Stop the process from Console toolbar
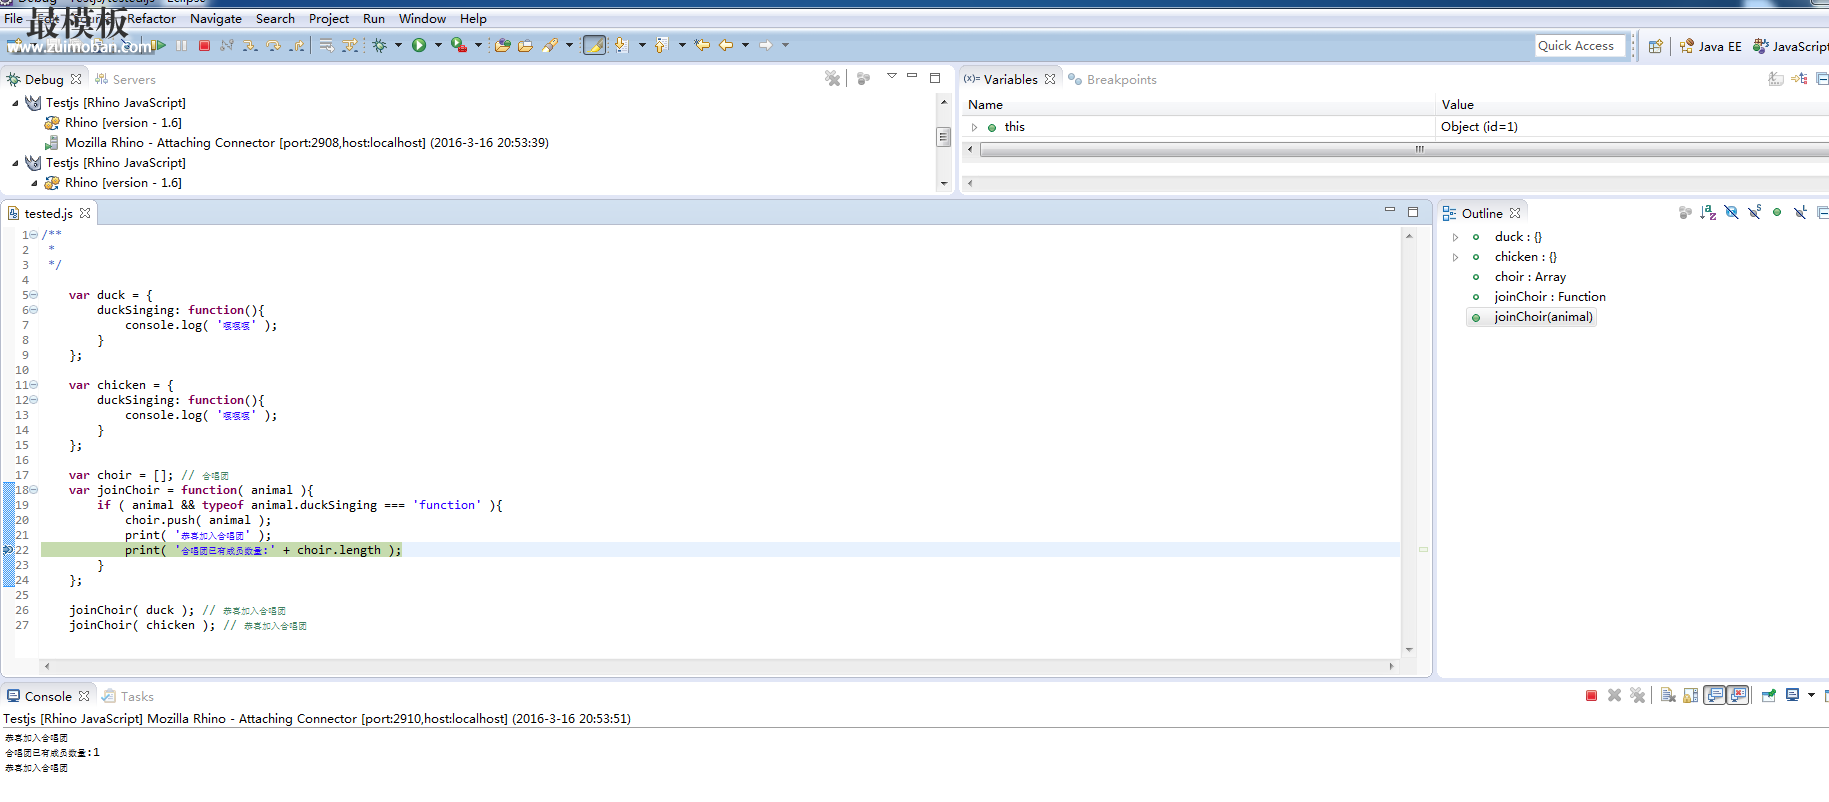 [x=1591, y=696]
